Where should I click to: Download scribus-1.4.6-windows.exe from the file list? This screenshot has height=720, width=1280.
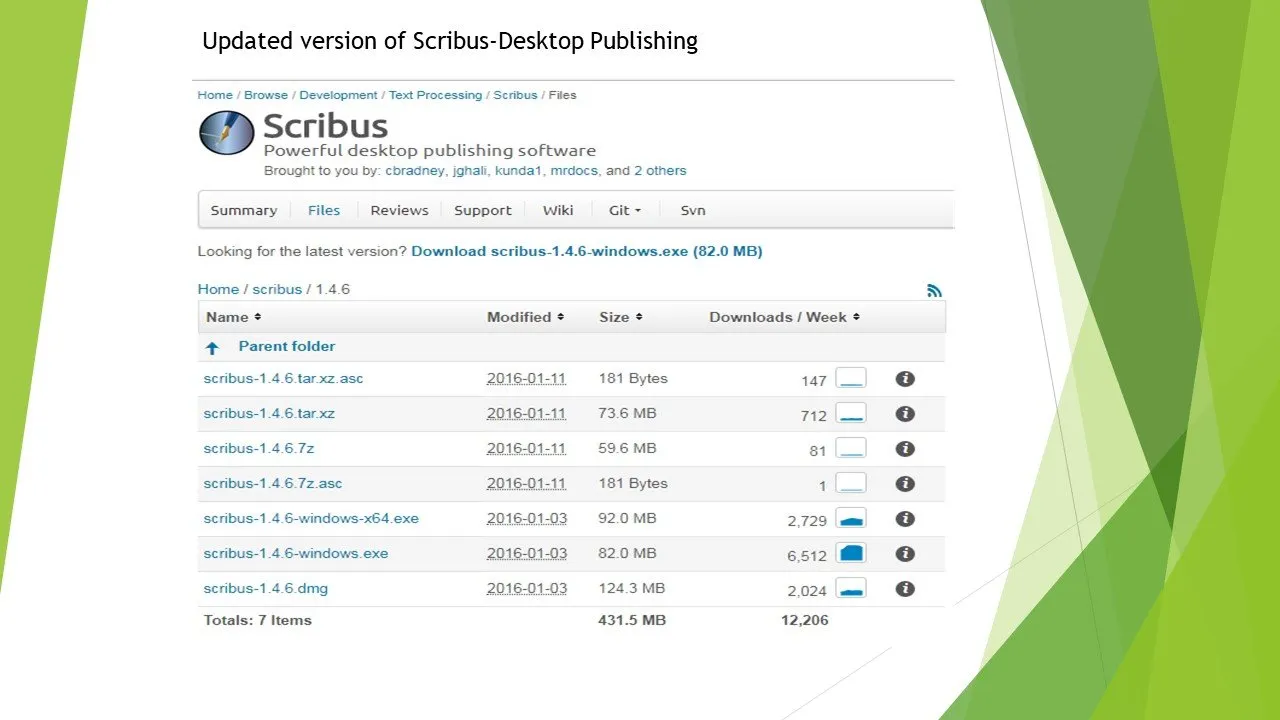(295, 553)
